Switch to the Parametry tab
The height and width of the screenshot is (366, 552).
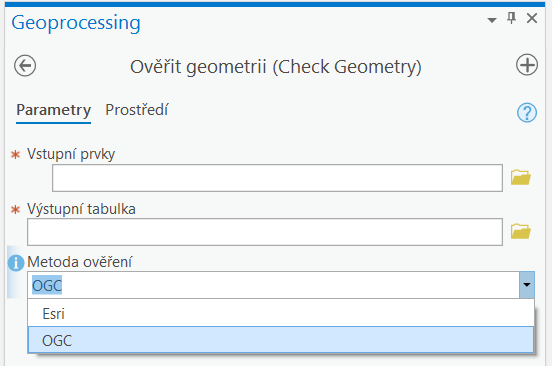(54, 110)
